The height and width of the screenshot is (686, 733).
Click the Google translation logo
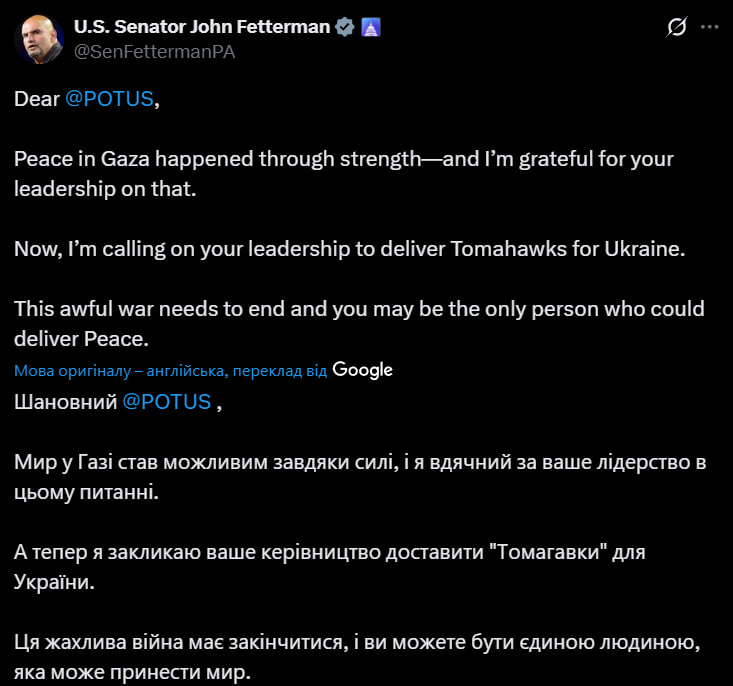tap(362, 370)
